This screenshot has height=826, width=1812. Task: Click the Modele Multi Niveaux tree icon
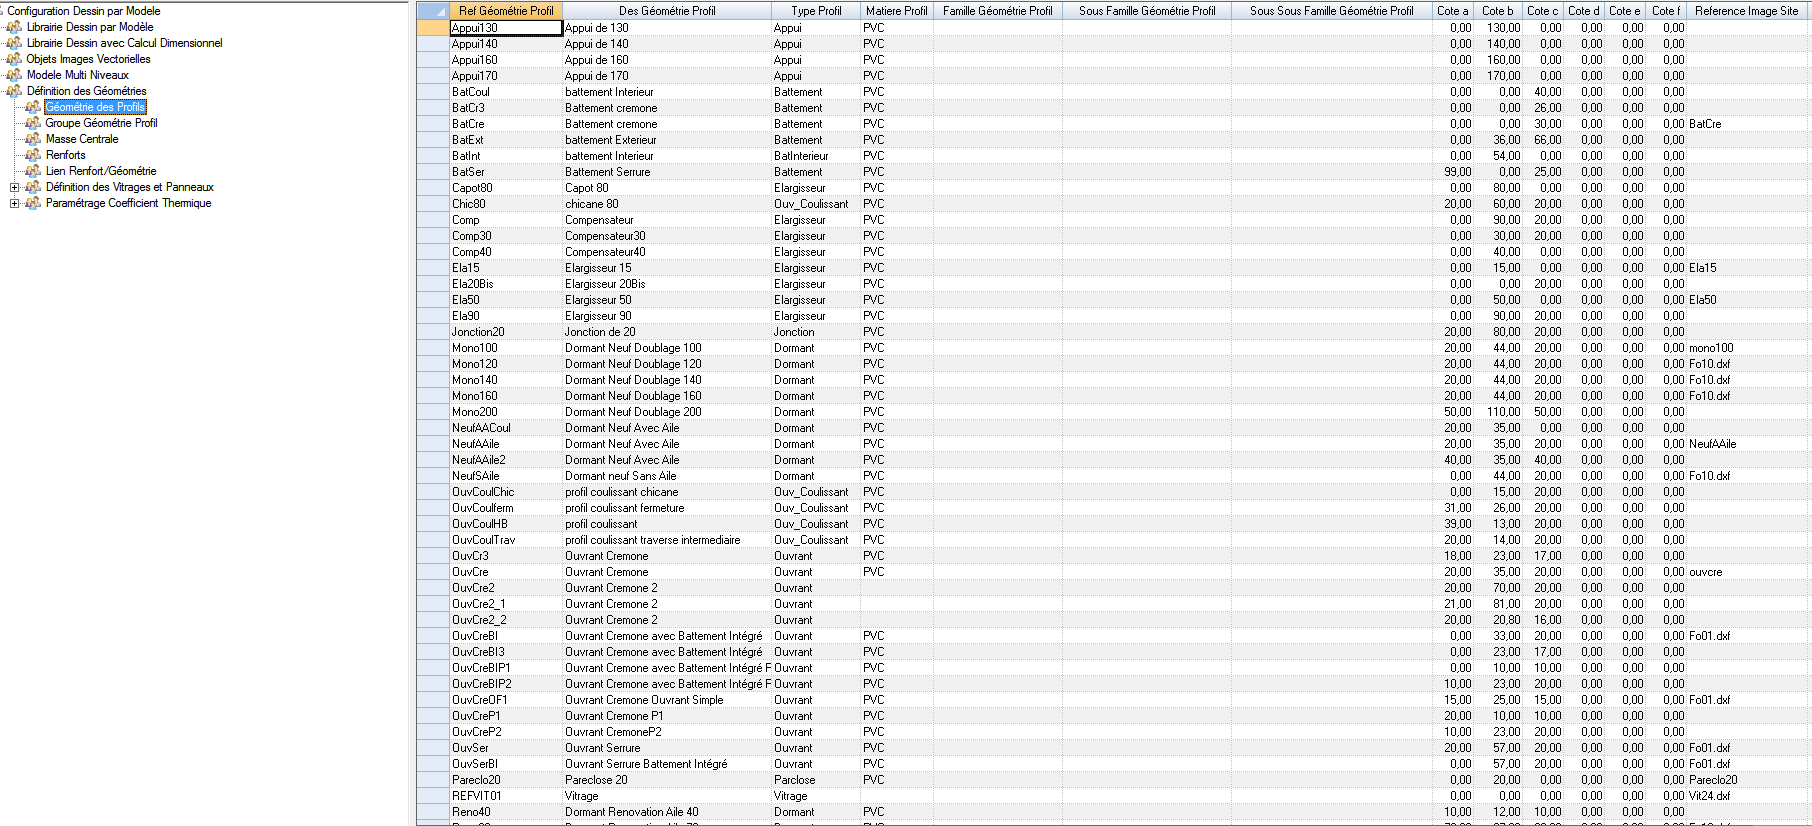tap(14, 75)
